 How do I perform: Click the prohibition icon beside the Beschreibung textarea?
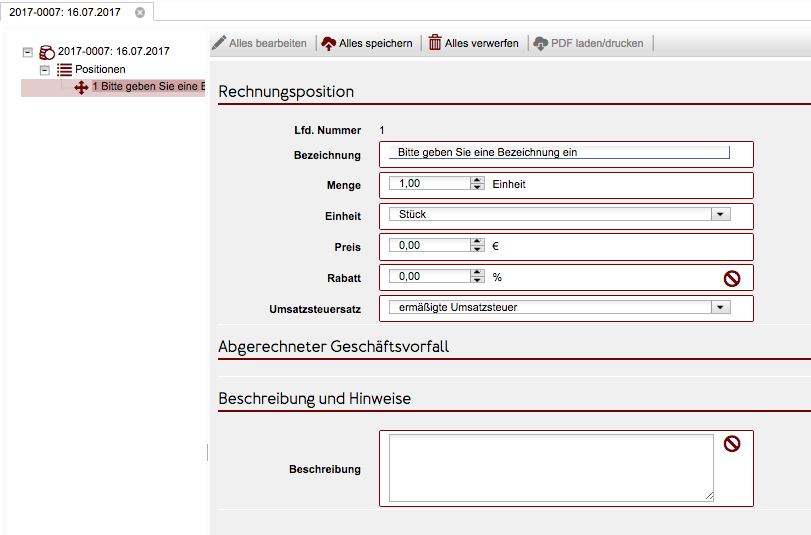point(731,444)
